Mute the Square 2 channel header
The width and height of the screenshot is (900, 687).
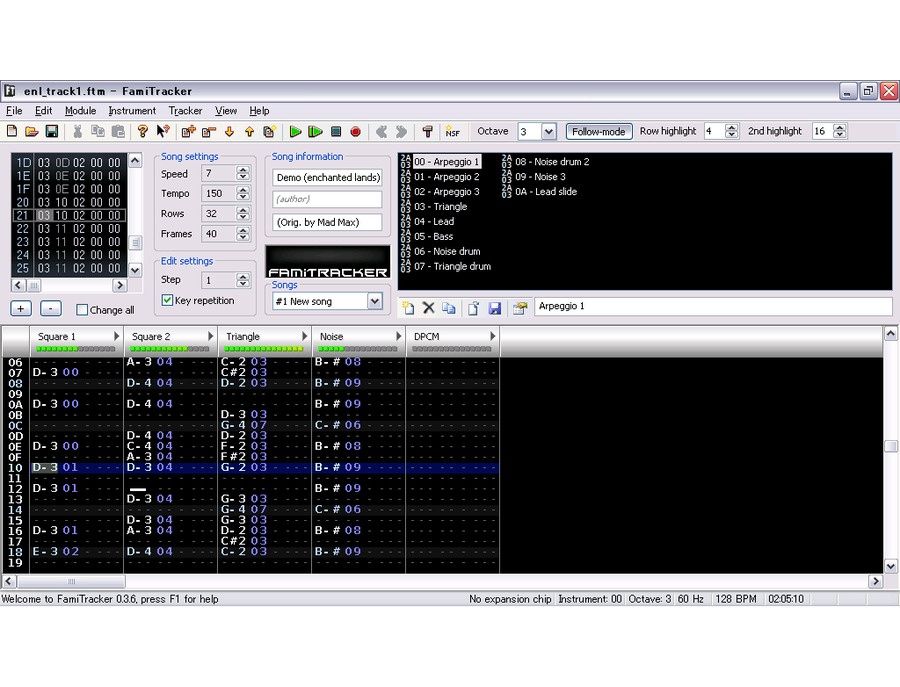pos(151,336)
